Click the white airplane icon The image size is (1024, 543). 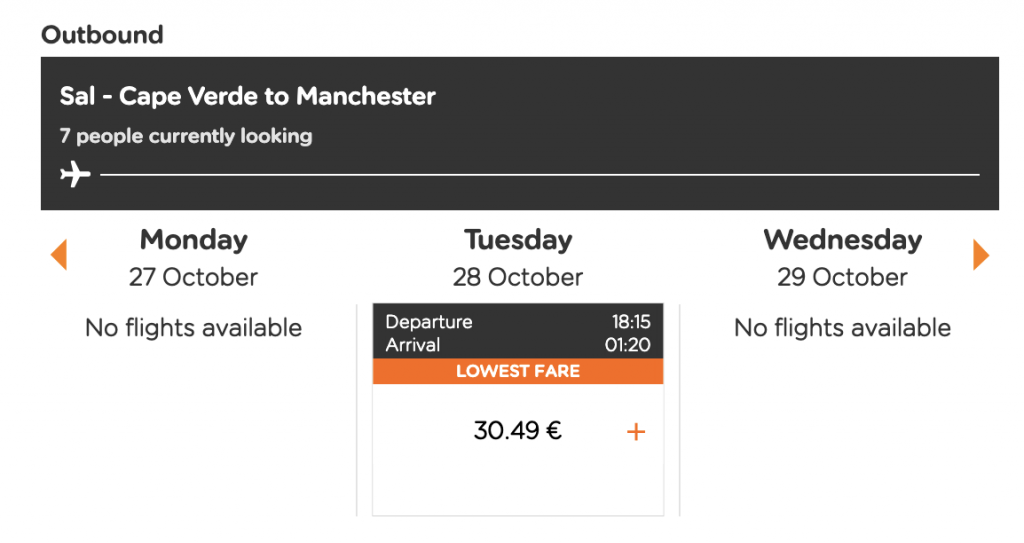click(75, 174)
